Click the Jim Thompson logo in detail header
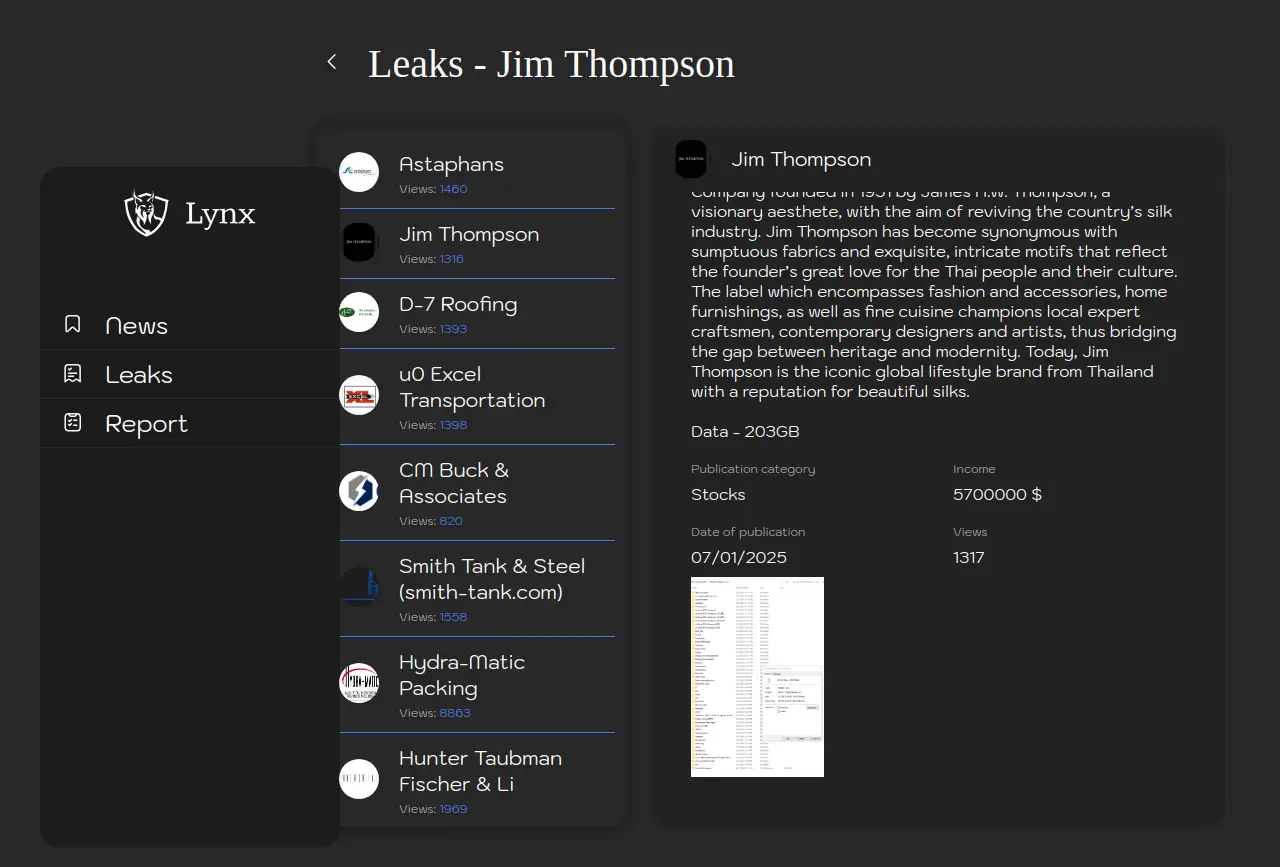1280x867 pixels. point(691,159)
